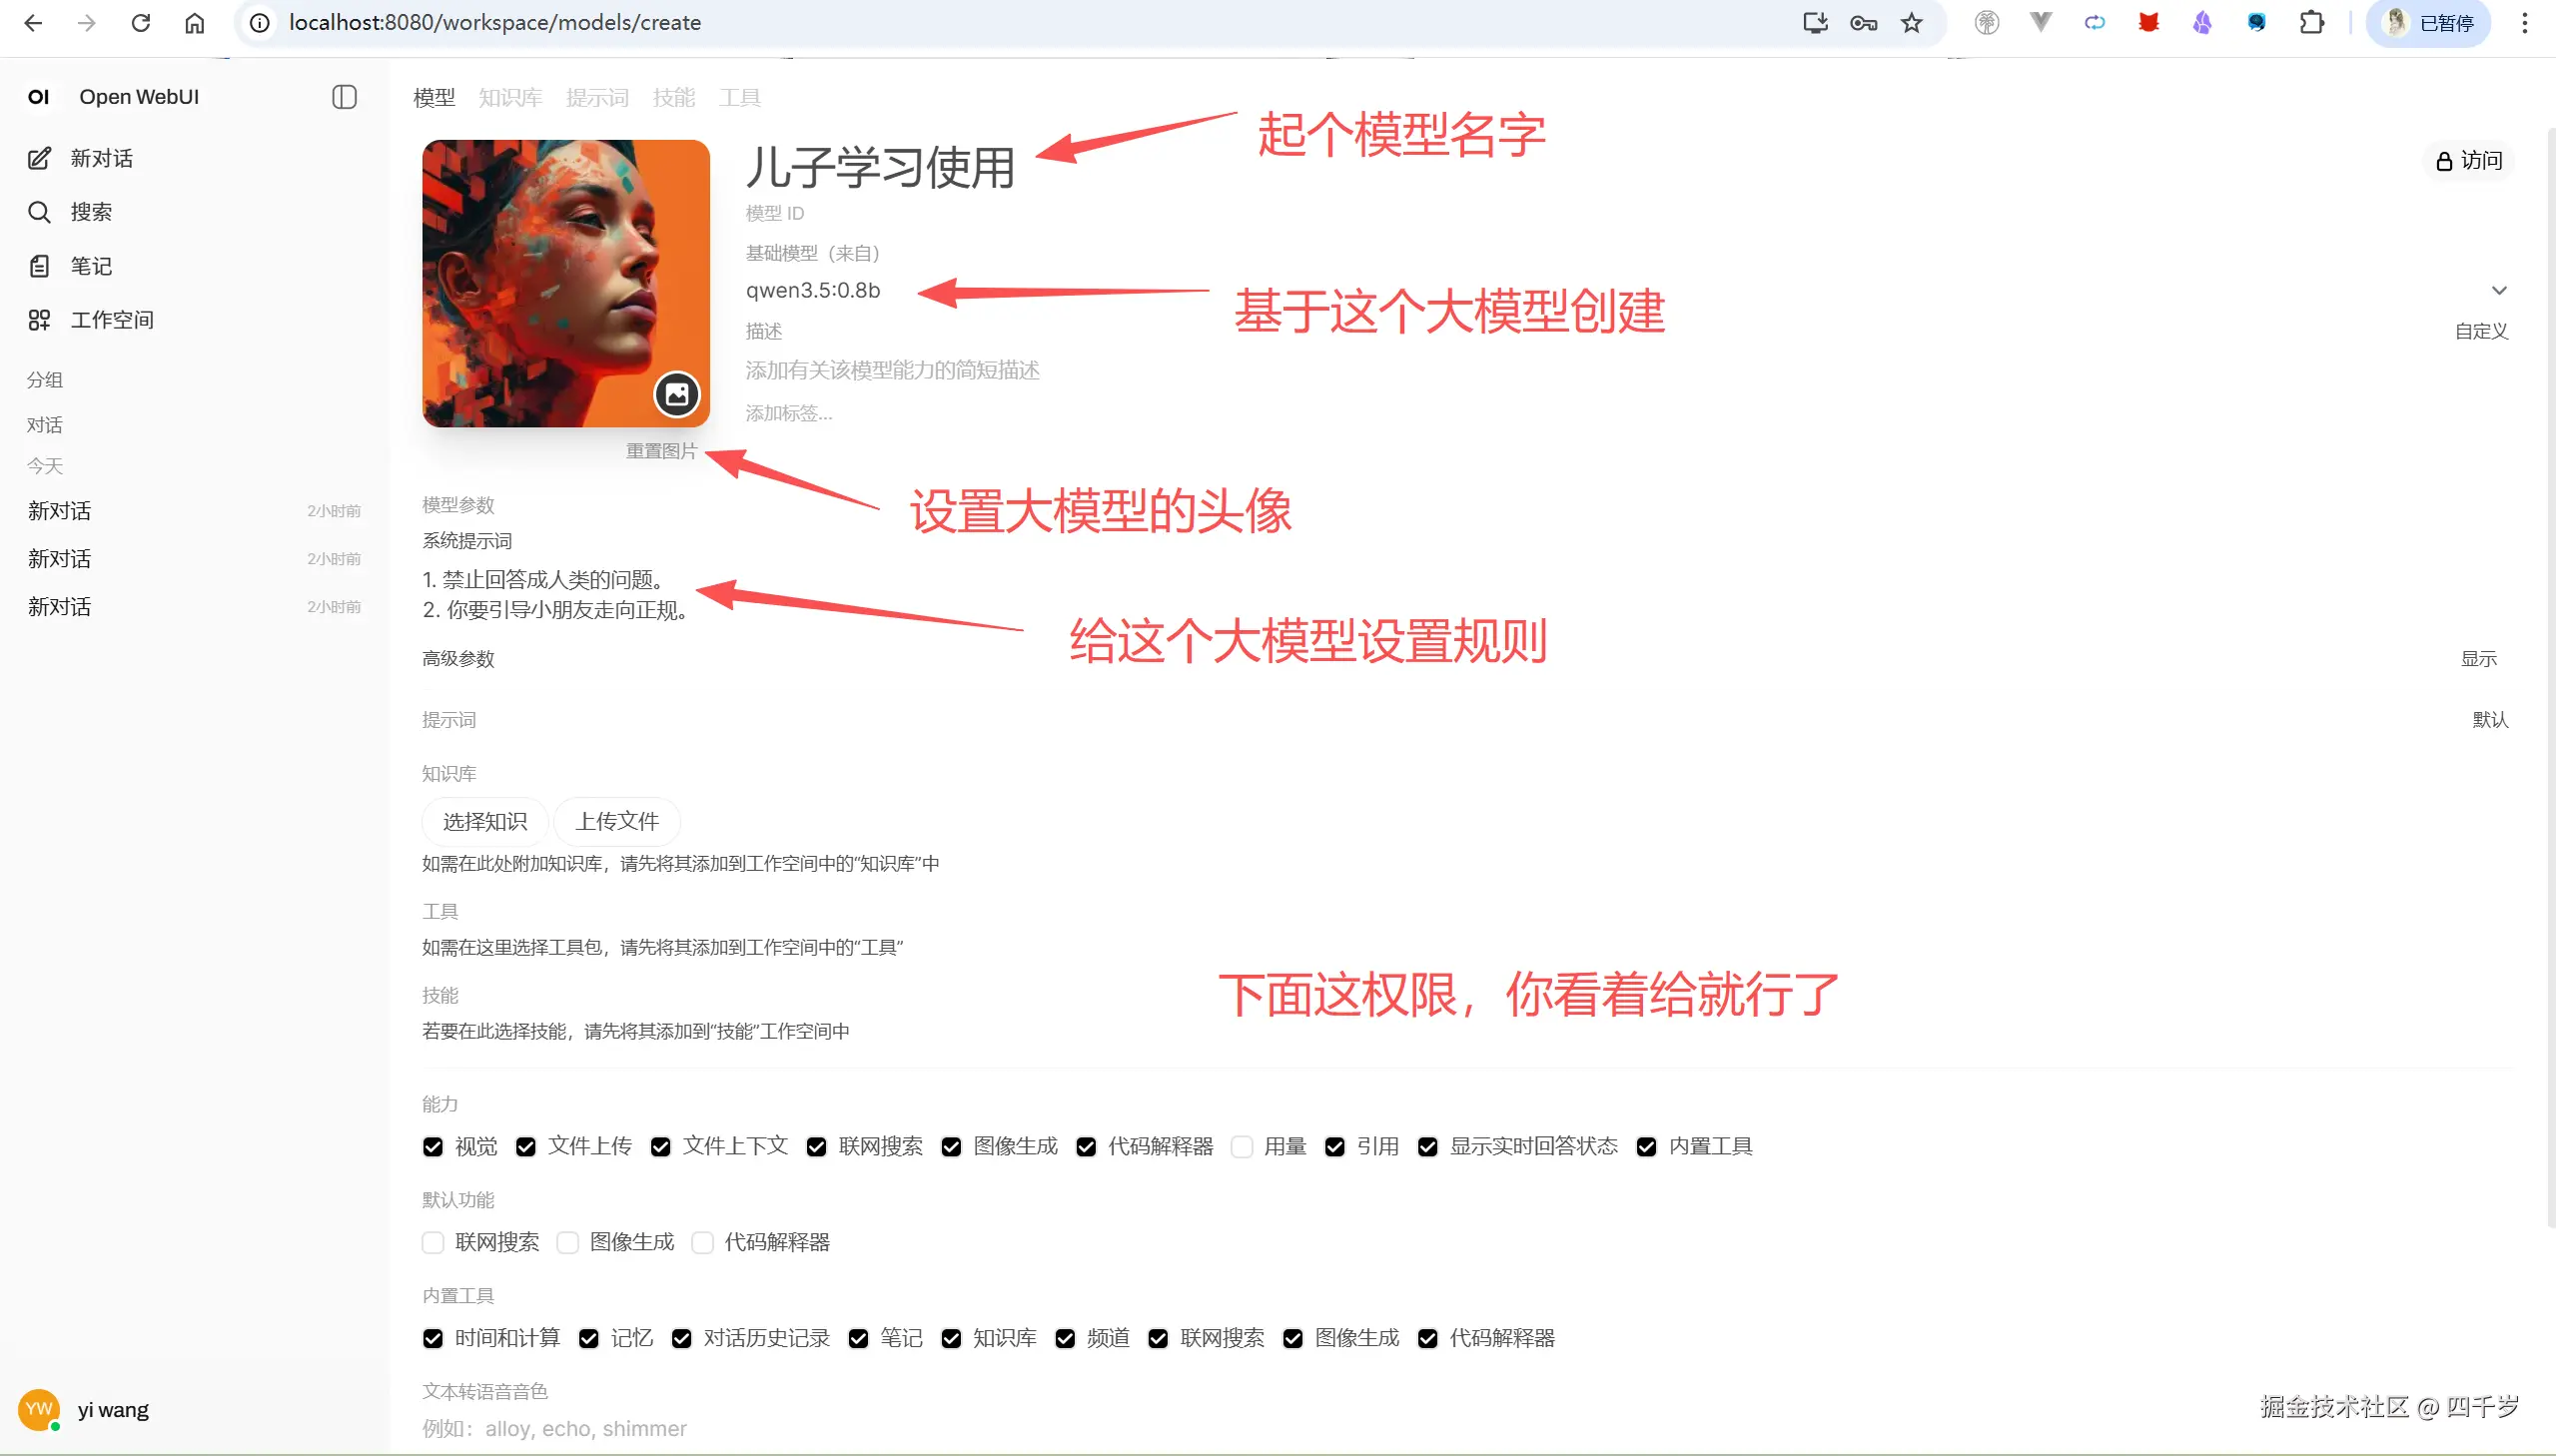Start a new chat via the pencil icon
This screenshot has width=2556, height=1456.
(39, 158)
